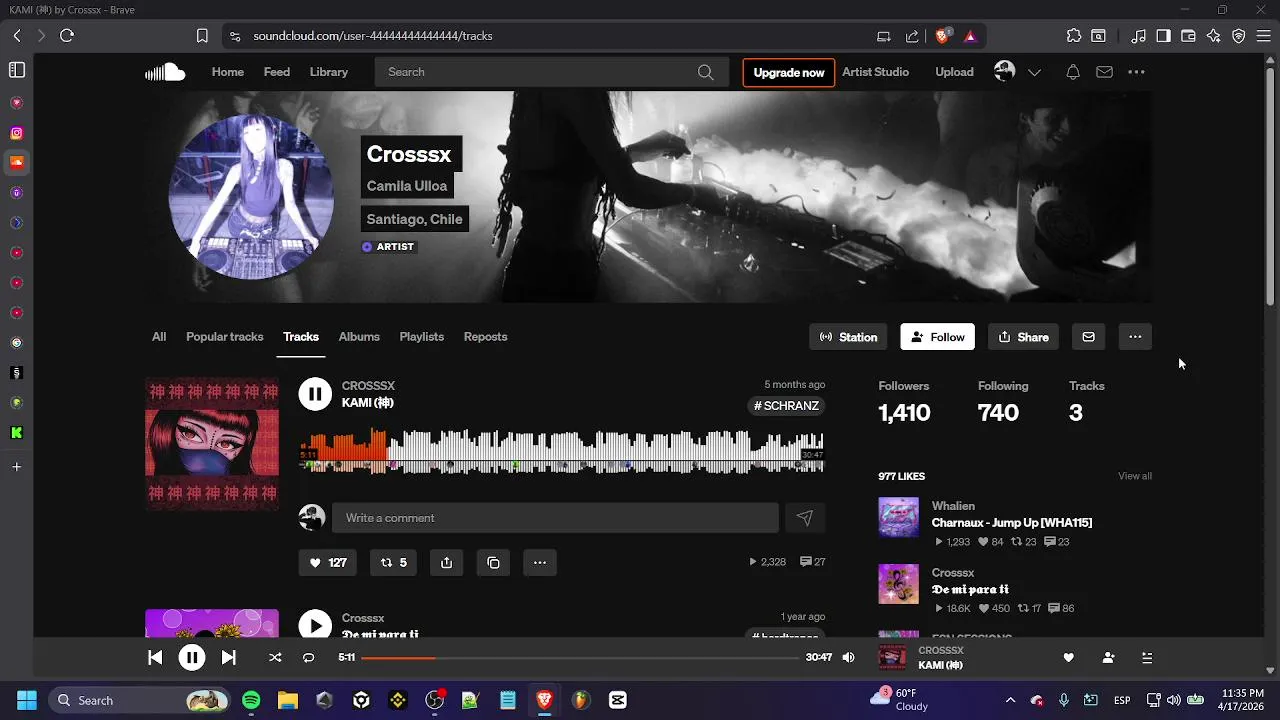Follow Crosssx with the Follow button
The image size is (1280, 720).
938,337
